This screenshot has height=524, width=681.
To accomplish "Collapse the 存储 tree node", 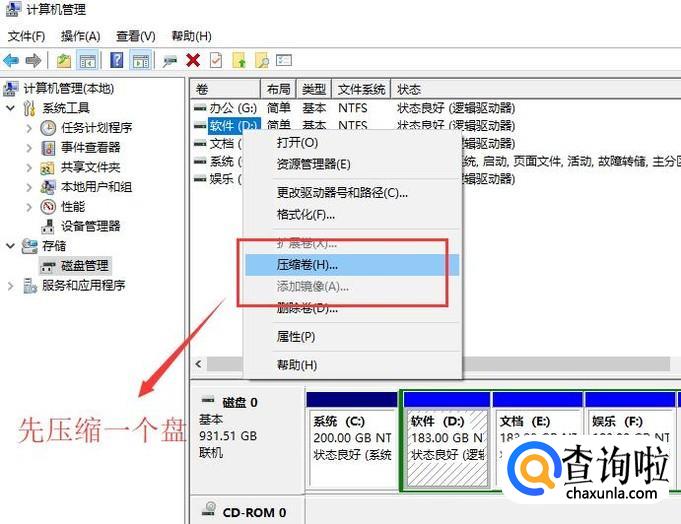I will tap(11, 246).
